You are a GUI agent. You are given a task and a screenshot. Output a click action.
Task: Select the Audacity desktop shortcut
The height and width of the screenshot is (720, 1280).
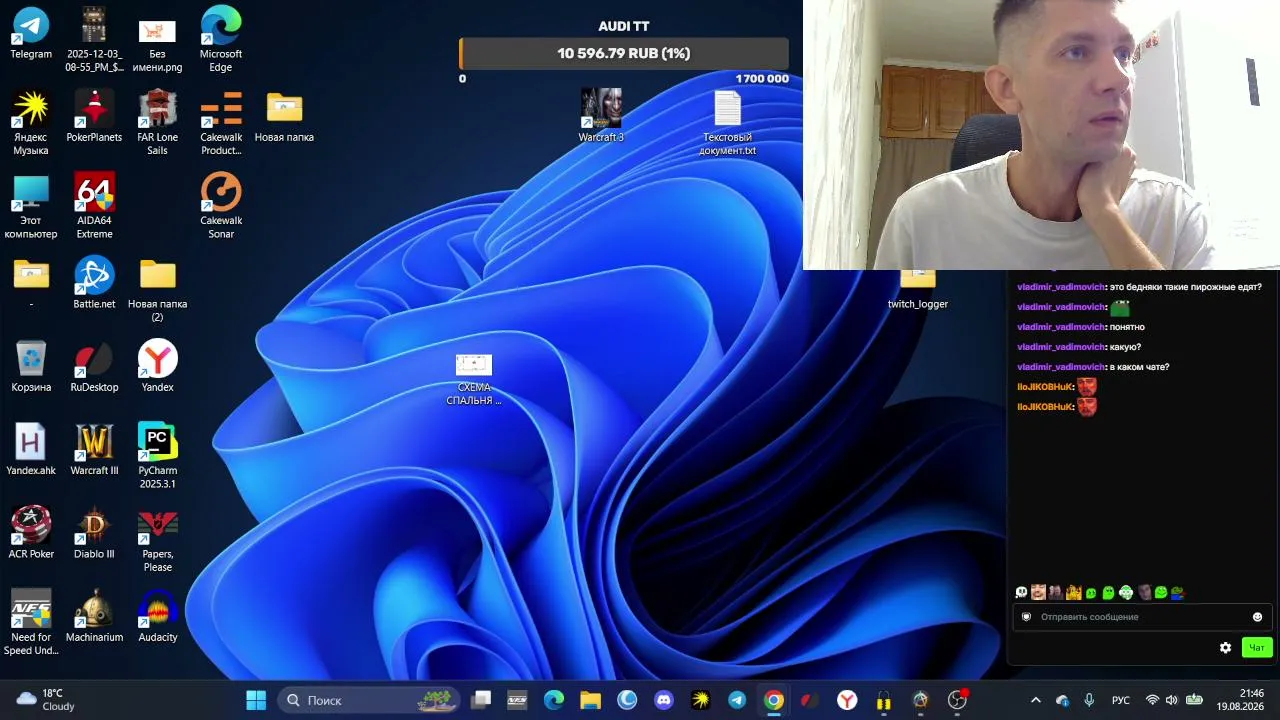pos(158,616)
